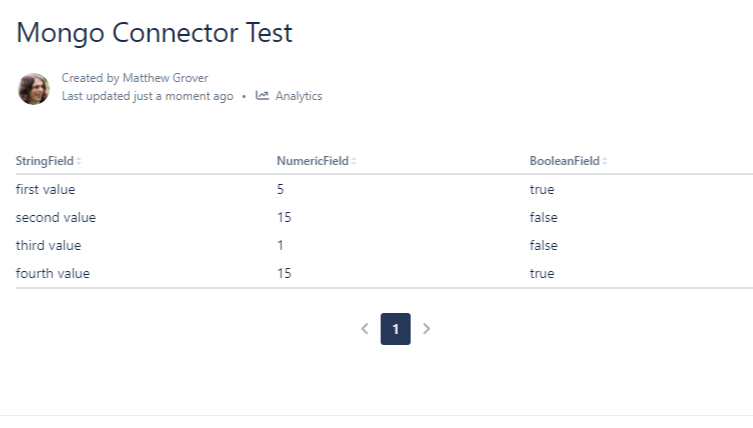This screenshot has width=753, height=428.
Task: Click the NumericField column header
Action: [312, 161]
